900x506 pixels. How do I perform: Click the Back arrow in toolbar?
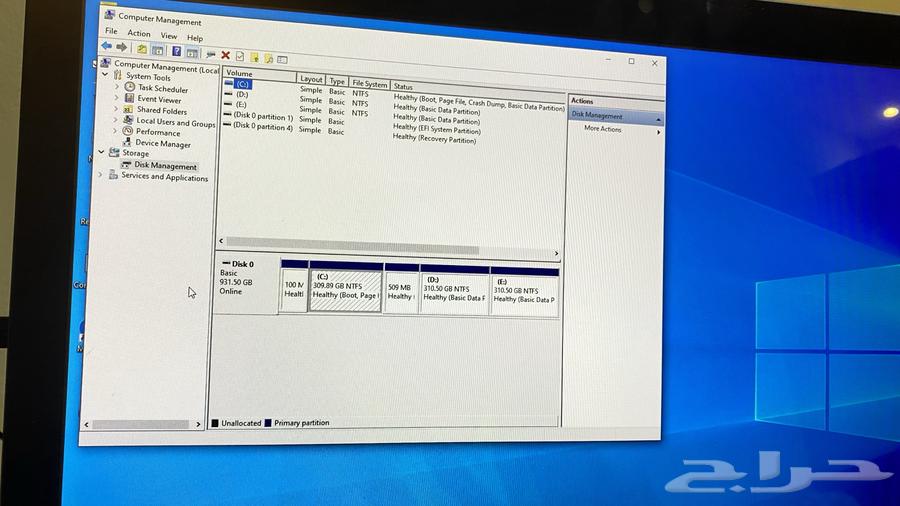106,47
